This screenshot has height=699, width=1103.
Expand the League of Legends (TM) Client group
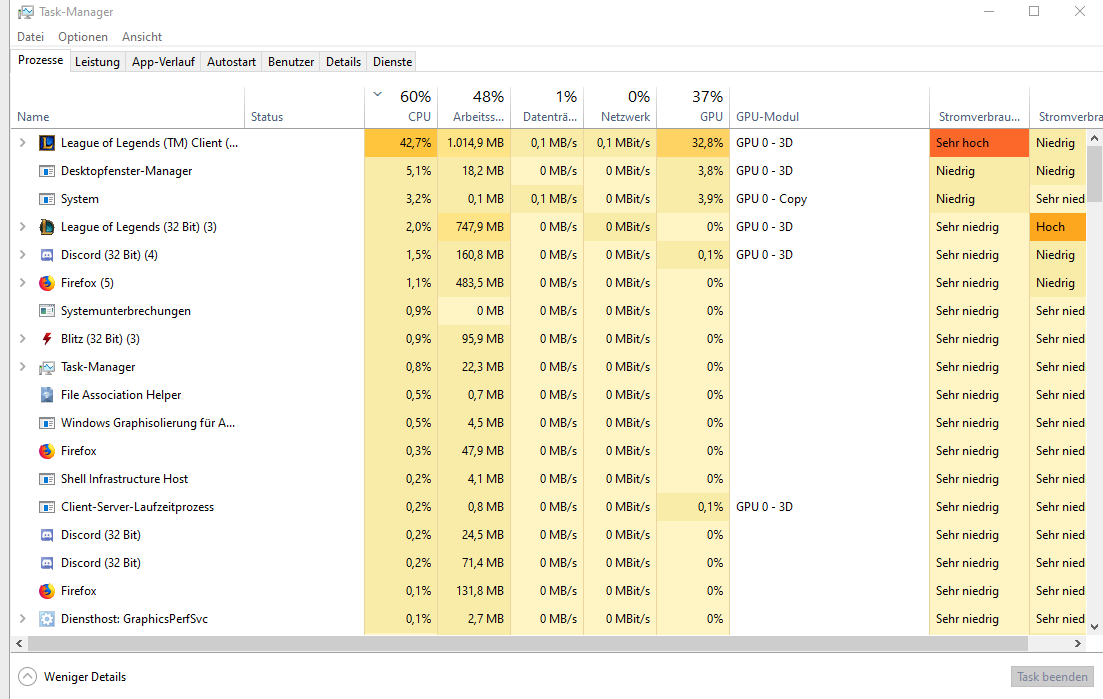coord(23,143)
